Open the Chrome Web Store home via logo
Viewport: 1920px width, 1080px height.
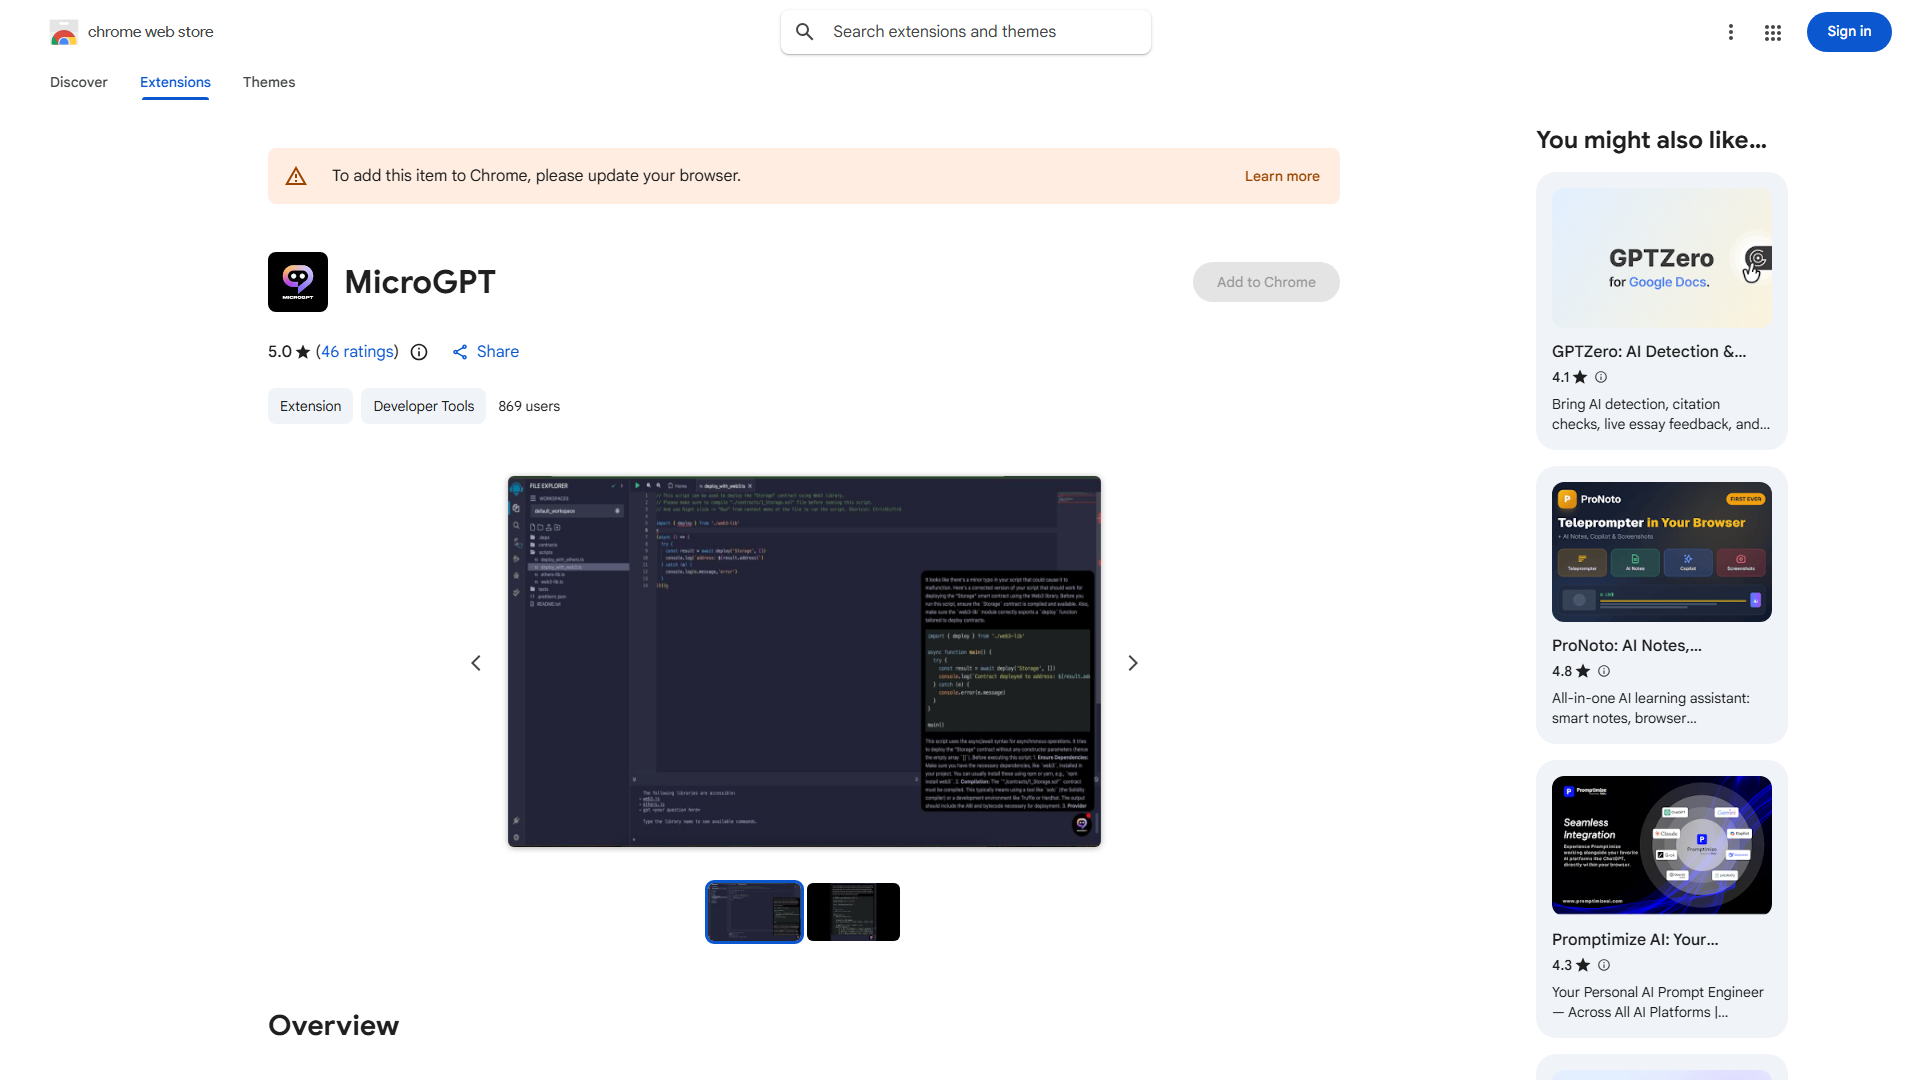pos(64,31)
